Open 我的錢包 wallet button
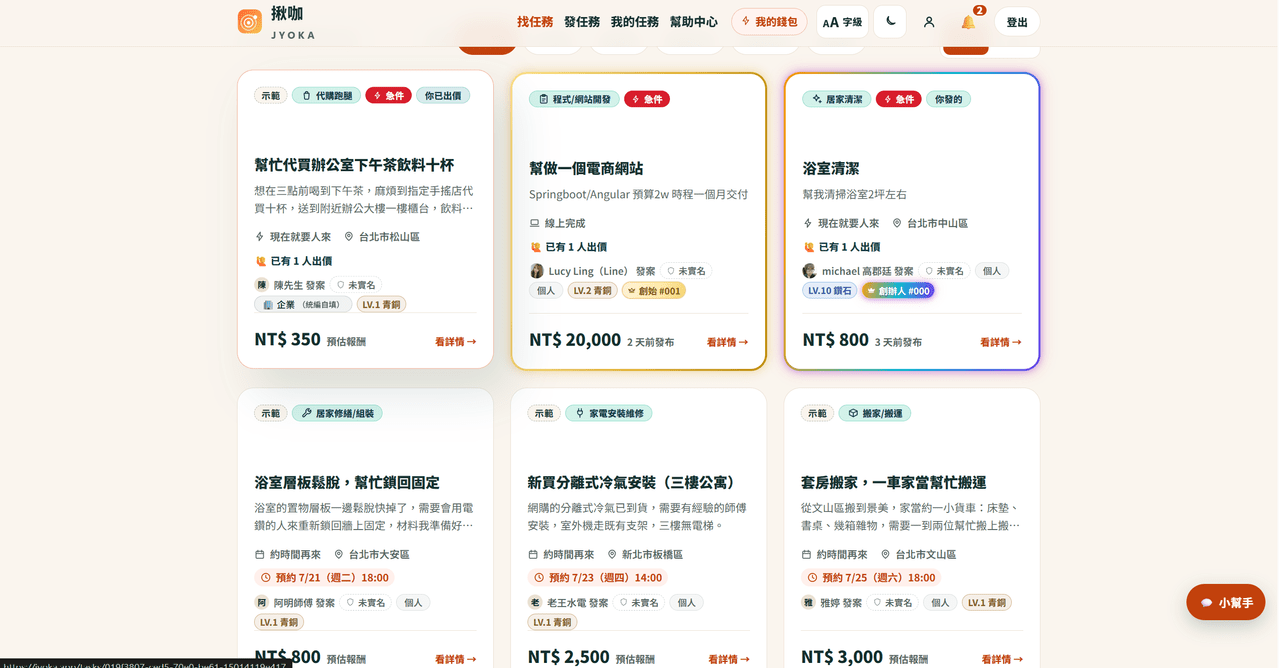Image resolution: width=1279 pixels, height=668 pixels. [x=769, y=21]
